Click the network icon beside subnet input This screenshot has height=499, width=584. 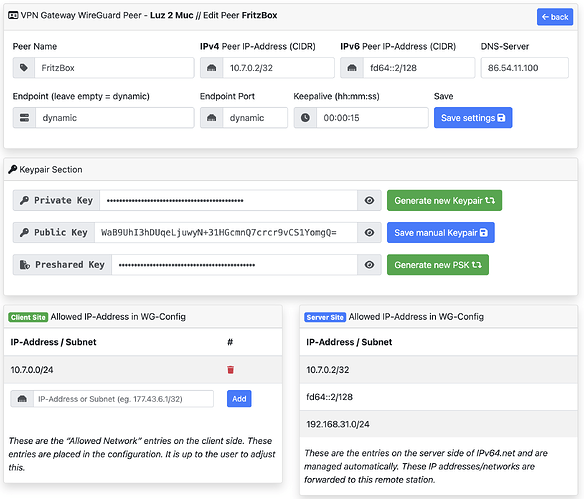(x=22, y=399)
